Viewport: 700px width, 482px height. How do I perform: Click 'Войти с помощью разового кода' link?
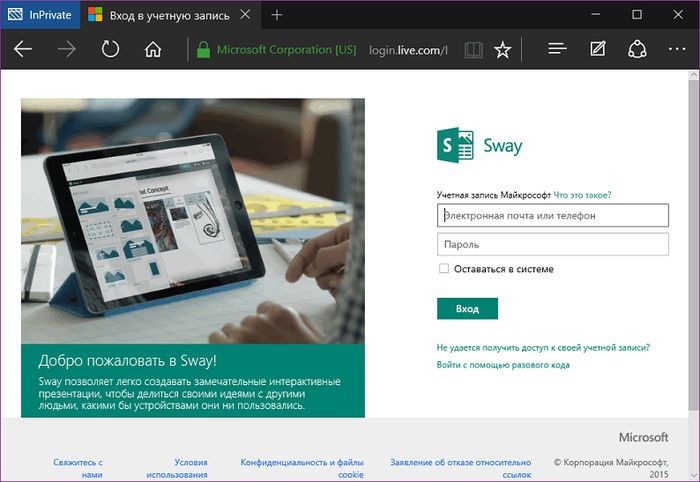(x=503, y=365)
